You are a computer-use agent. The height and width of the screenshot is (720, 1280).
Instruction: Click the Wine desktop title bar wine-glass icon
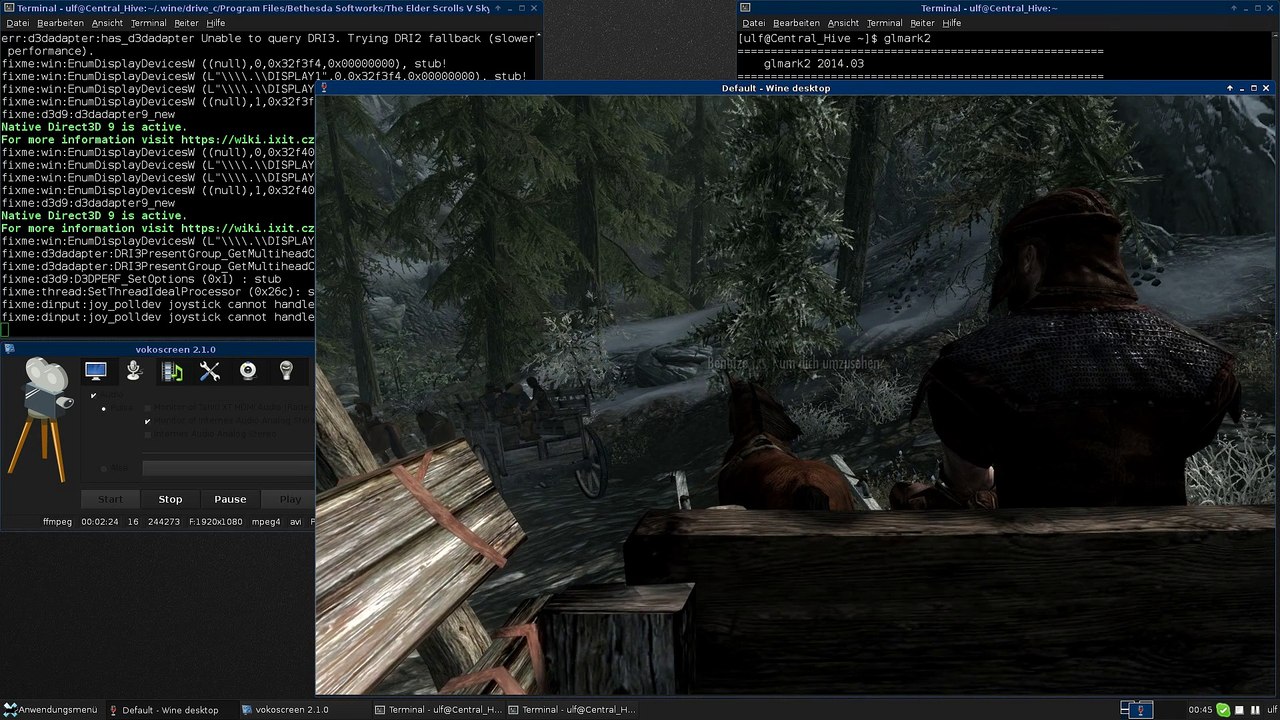pyautogui.click(x=323, y=88)
